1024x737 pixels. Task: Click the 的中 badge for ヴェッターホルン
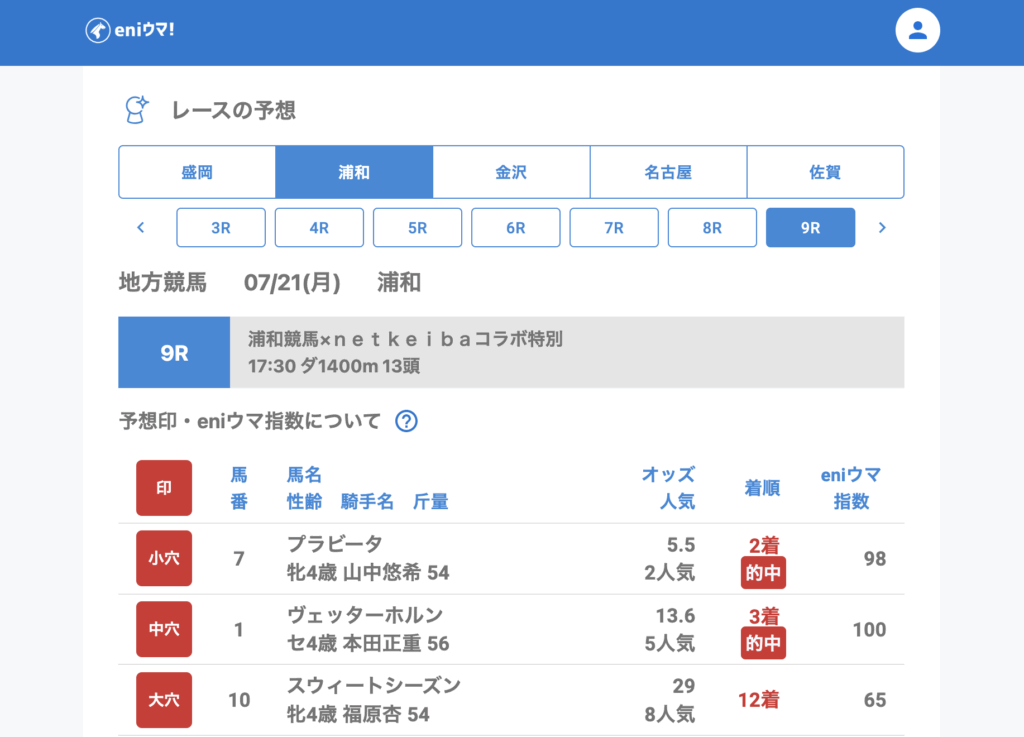pyautogui.click(x=763, y=643)
